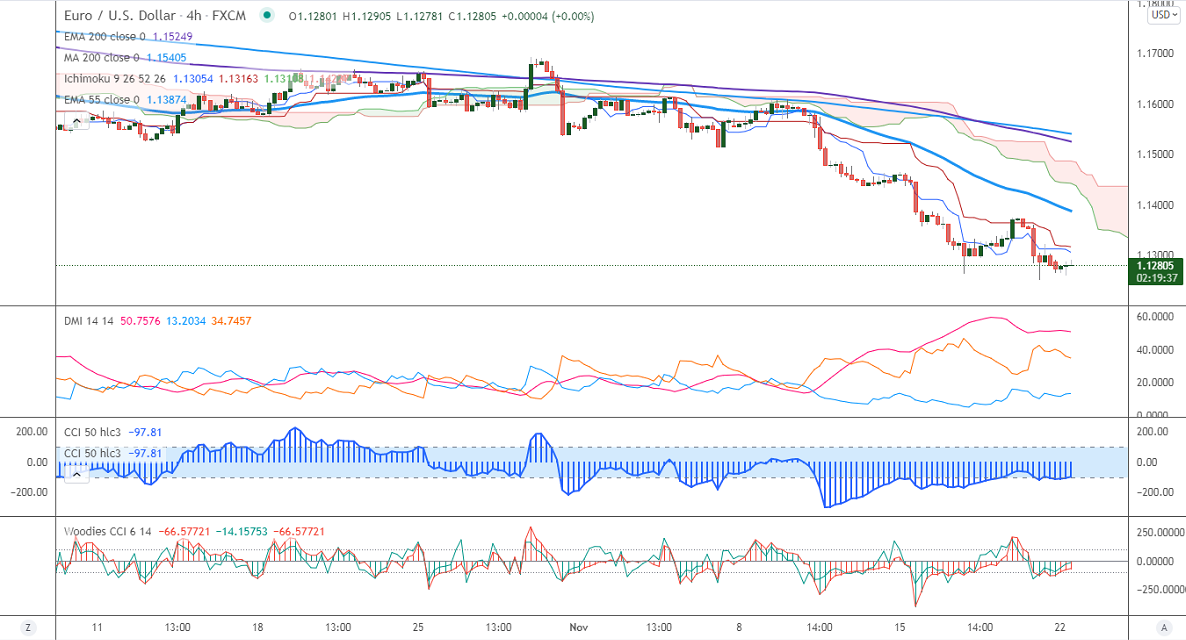Click DMI value 13.2034
Screen dimensions: 1186x640
[x=186, y=321]
